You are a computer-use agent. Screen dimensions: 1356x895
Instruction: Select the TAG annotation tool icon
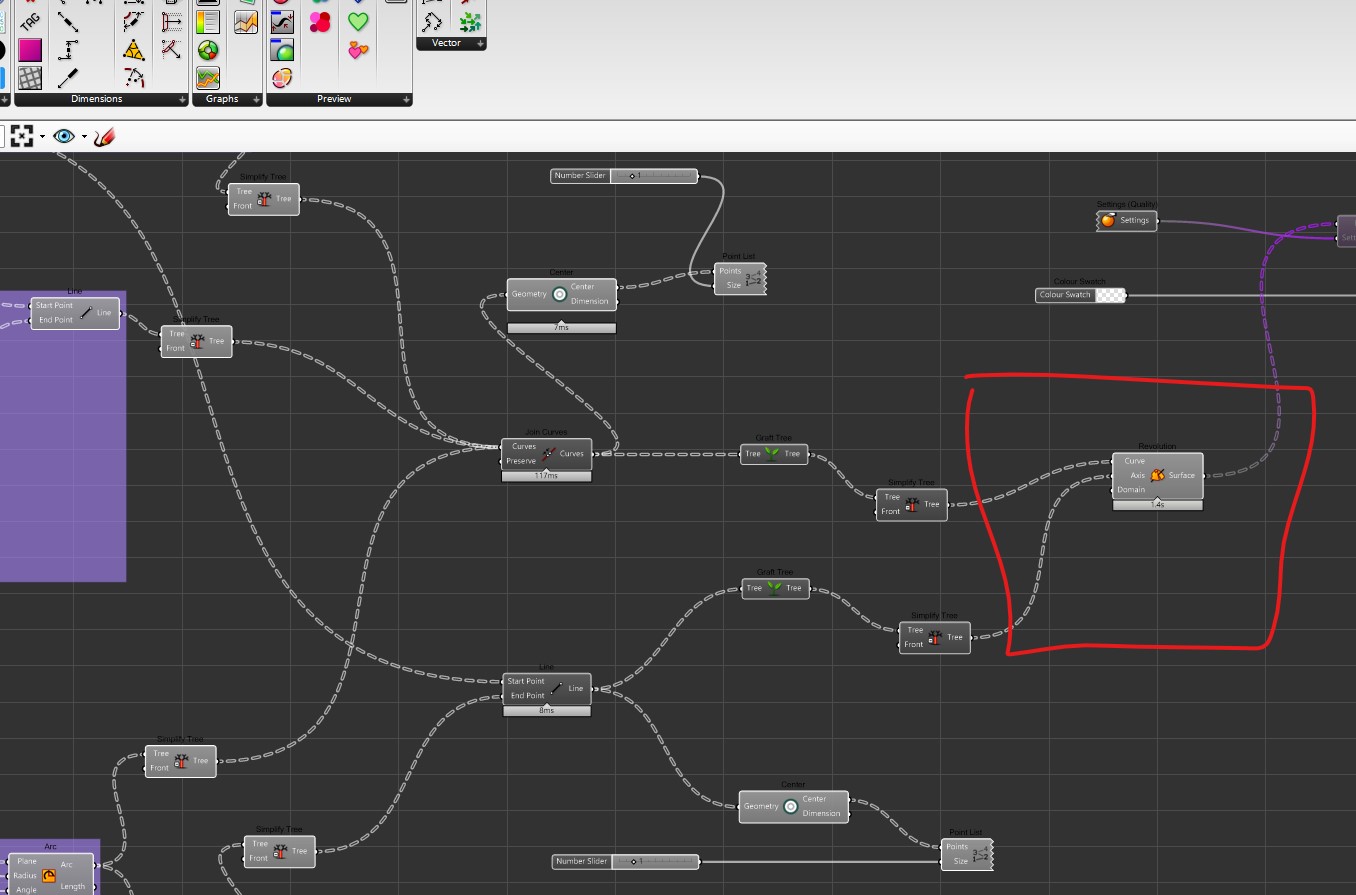(31, 22)
